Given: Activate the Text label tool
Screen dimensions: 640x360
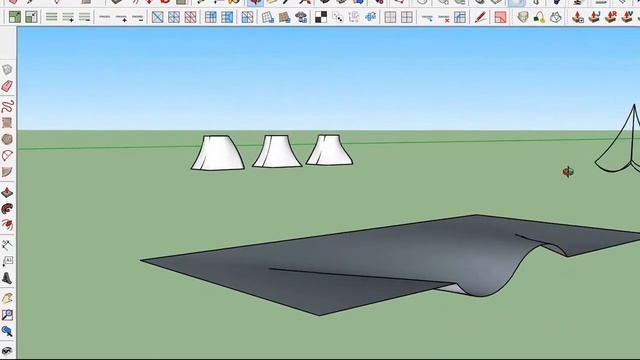Looking at the screenshot, I should (7, 261).
